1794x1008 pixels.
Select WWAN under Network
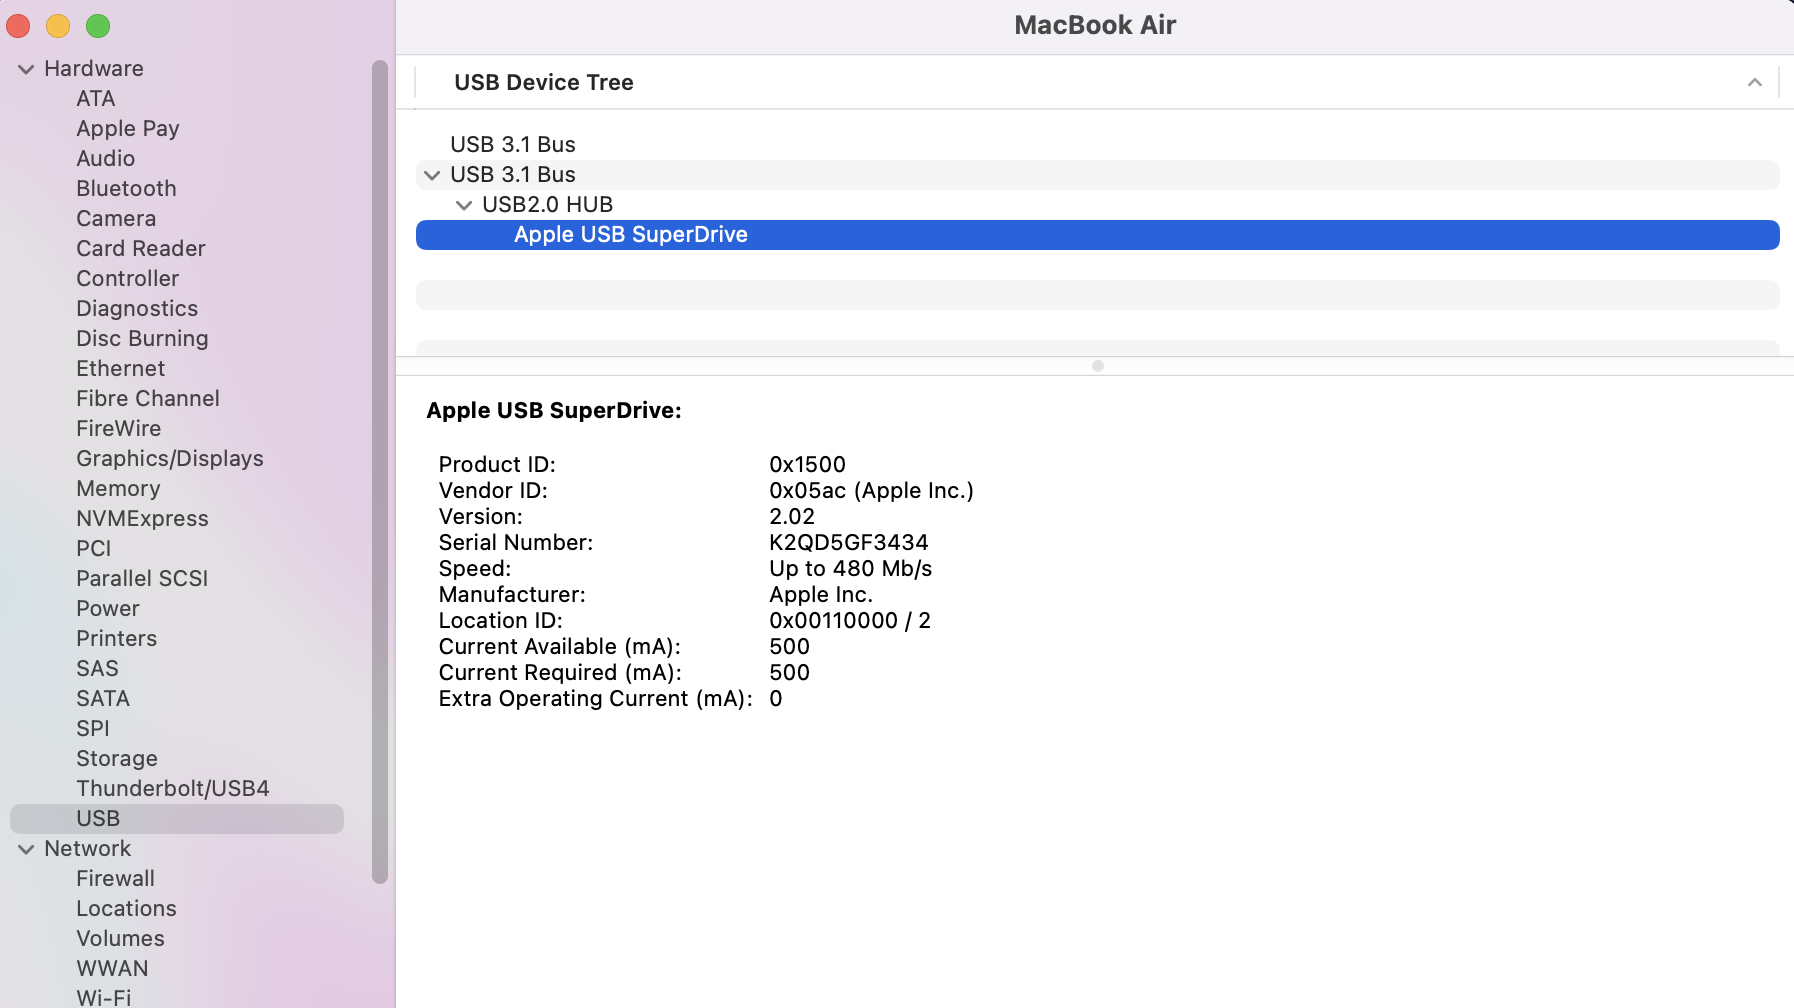(113, 969)
